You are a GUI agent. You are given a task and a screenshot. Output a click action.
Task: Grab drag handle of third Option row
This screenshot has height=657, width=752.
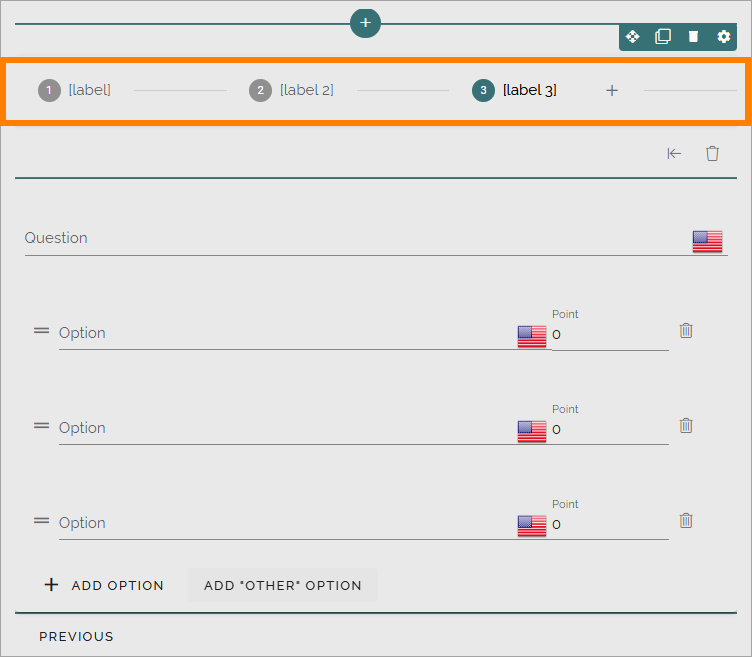point(41,521)
